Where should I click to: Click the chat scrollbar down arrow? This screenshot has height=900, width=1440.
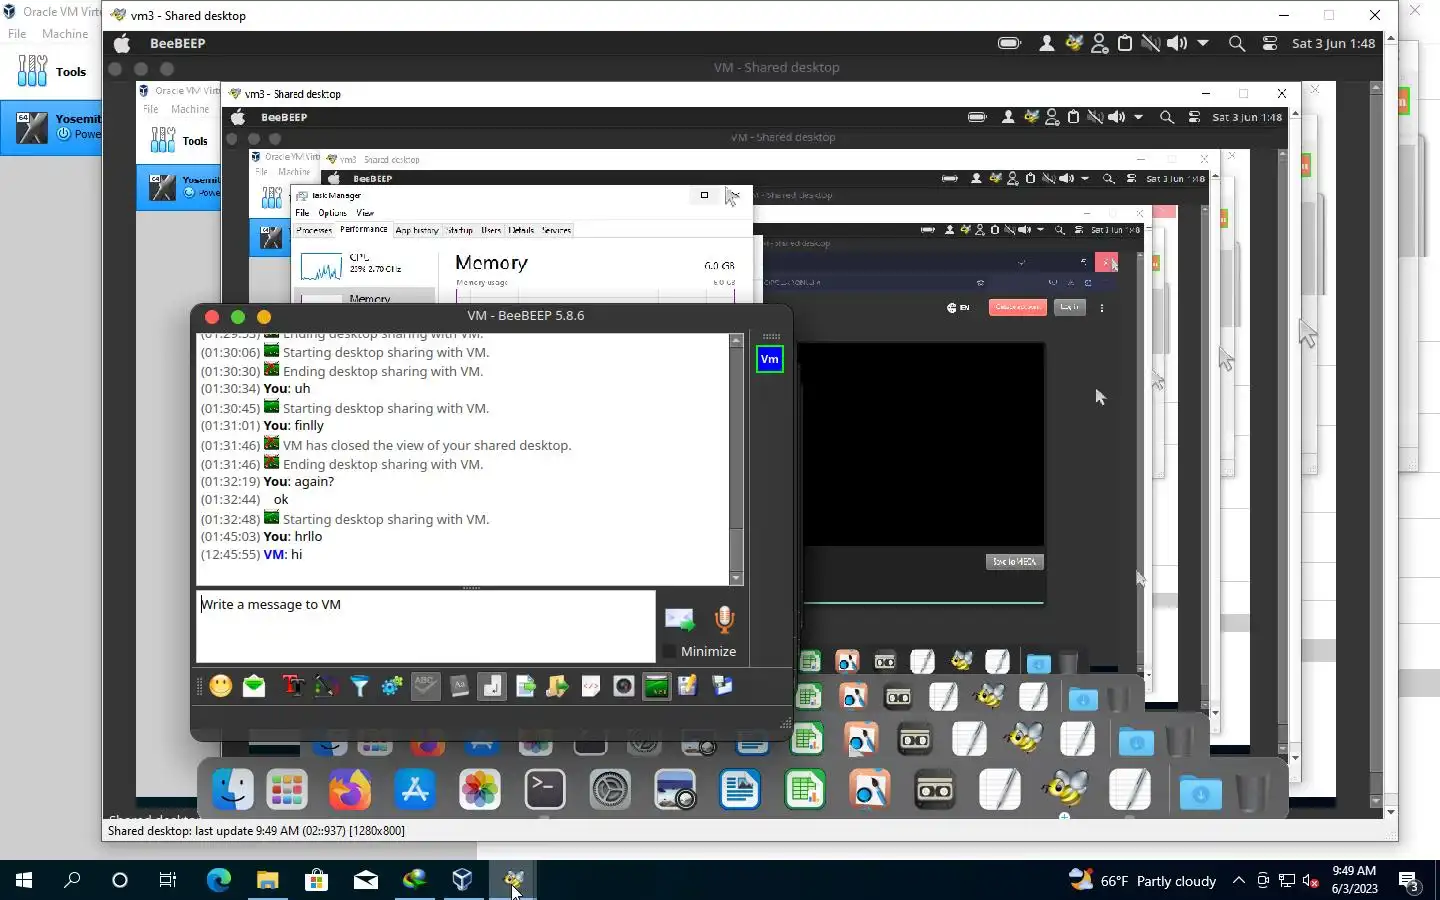pyautogui.click(x=737, y=578)
